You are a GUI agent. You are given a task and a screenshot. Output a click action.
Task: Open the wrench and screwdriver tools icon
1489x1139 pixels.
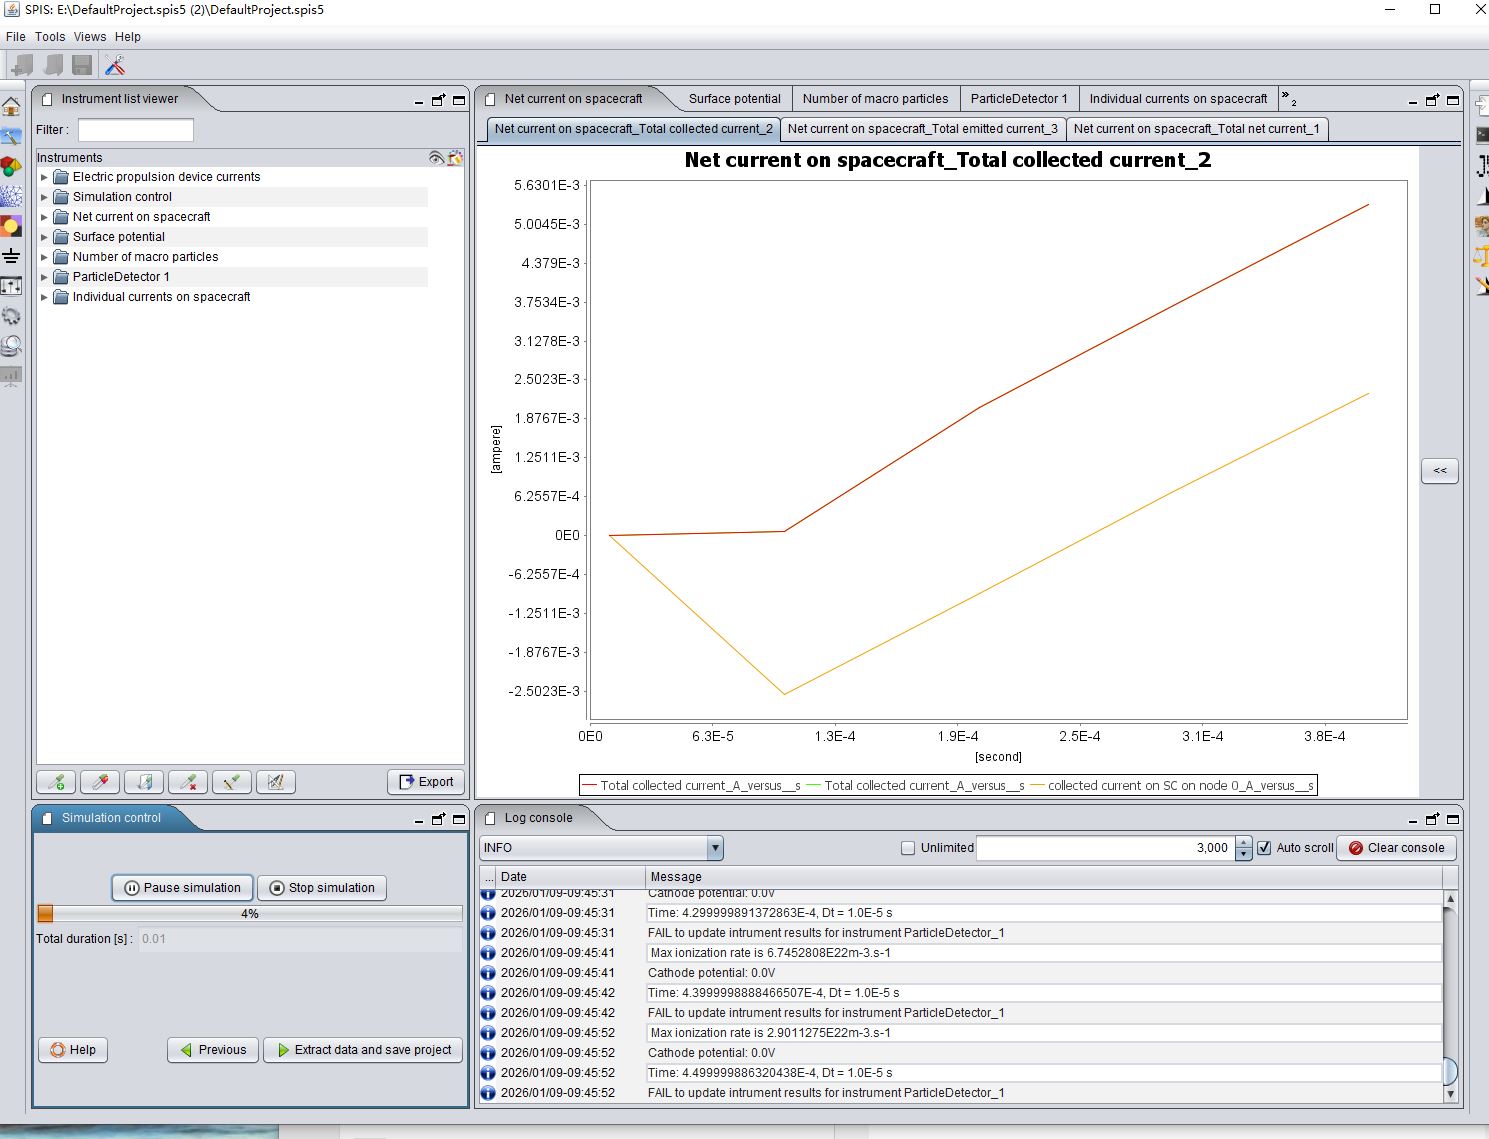click(x=115, y=65)
